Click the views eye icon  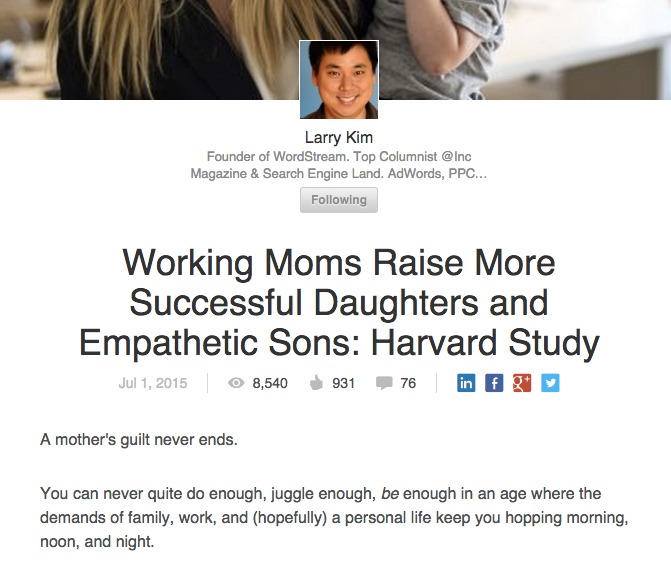coord(236,383)
